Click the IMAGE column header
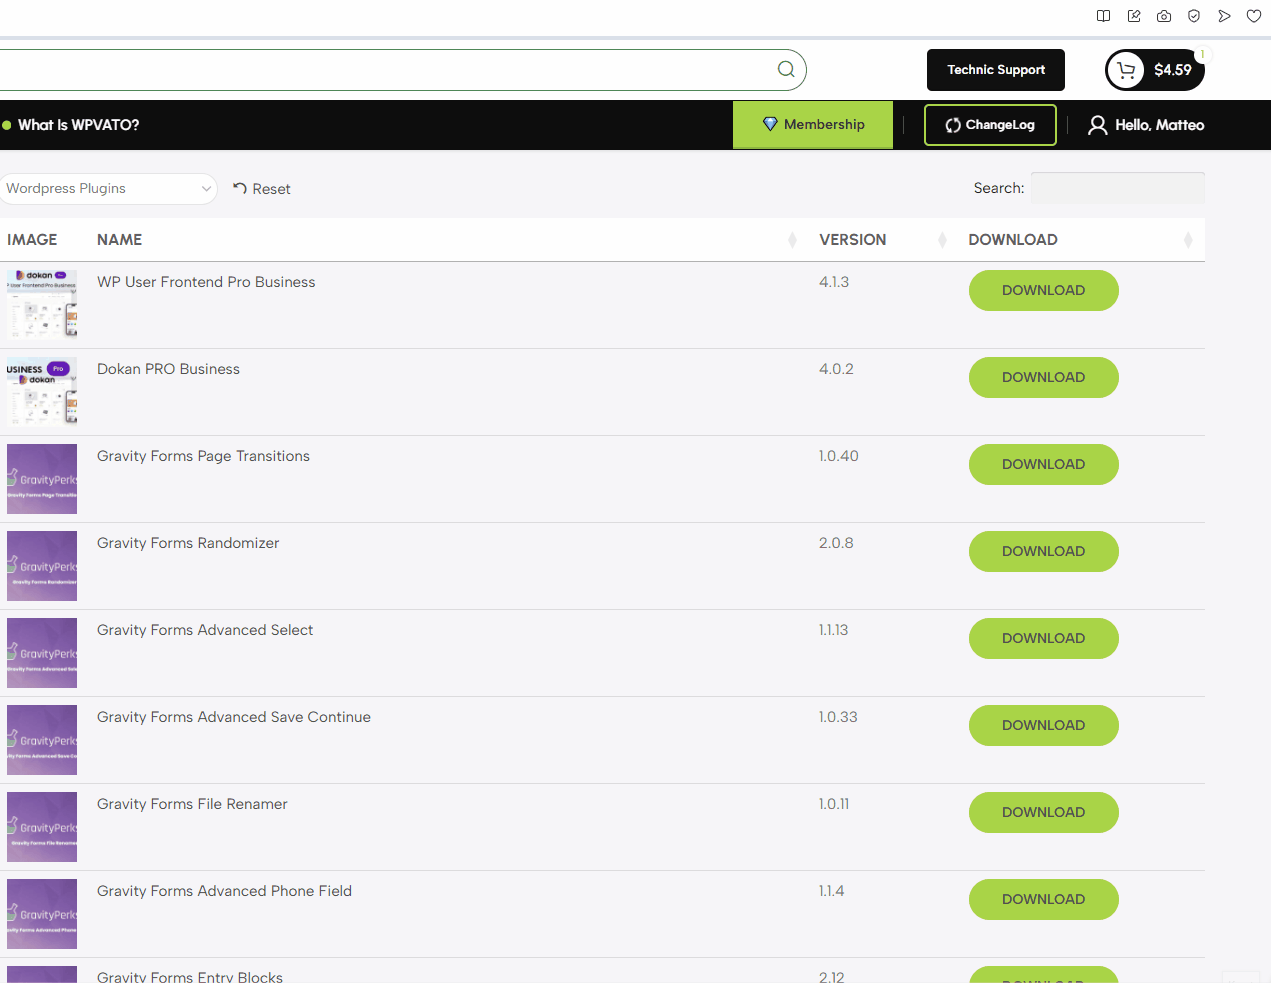Image resolution: width=1271 pixels, height=983 pixels. (x=32, y=240)
